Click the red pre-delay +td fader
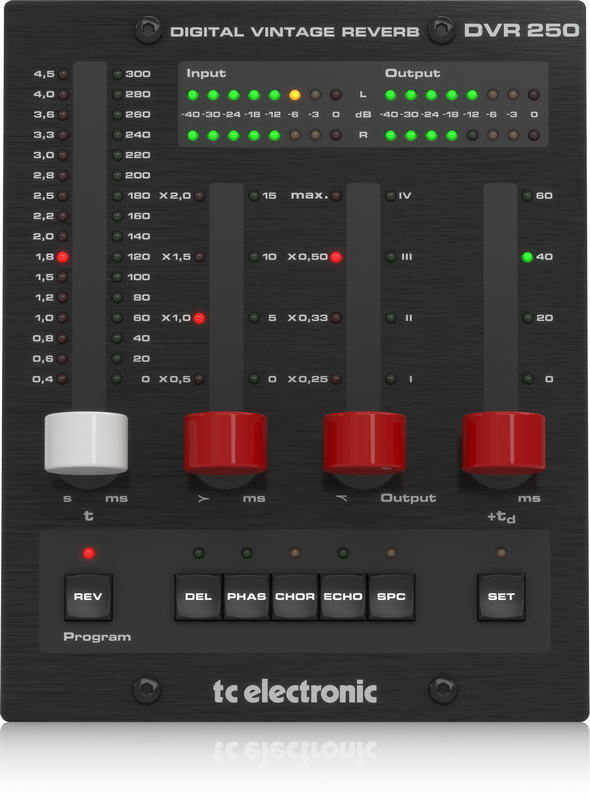The width and height of the screenshot is (590, 800). 503,443
